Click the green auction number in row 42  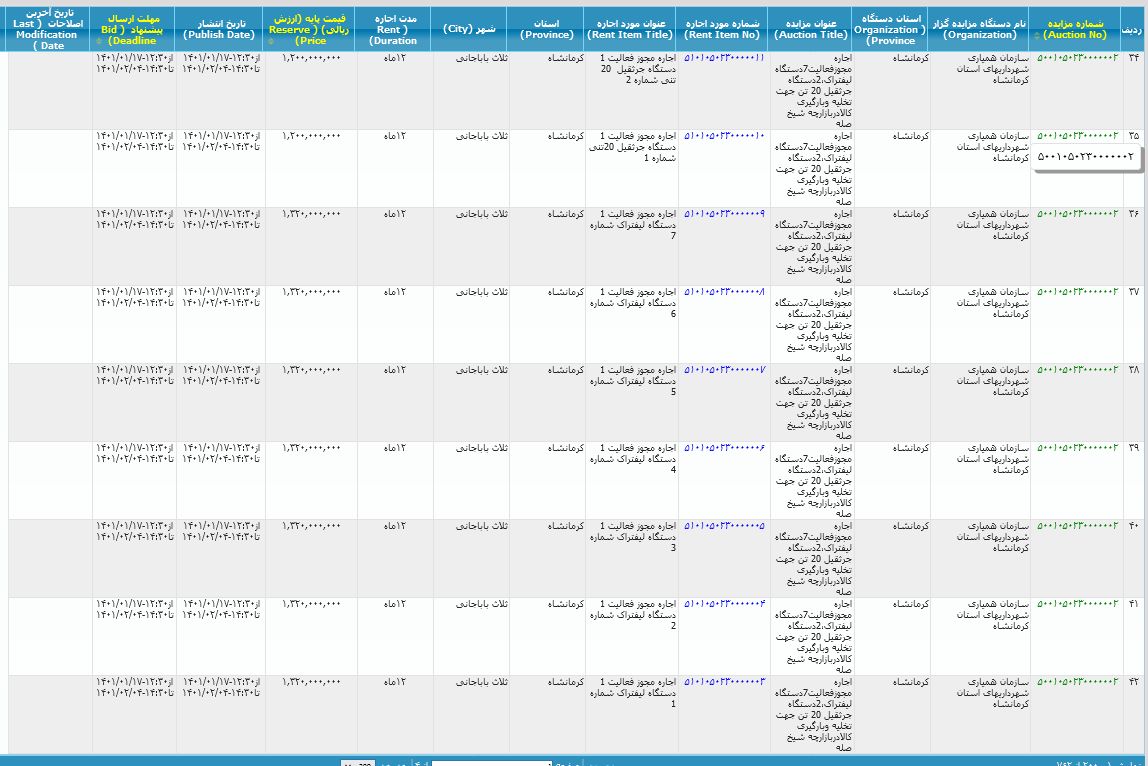coord(1077,682)
